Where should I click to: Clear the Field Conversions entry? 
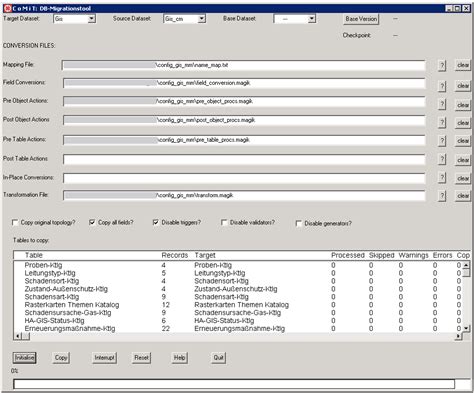pos(463,86)
